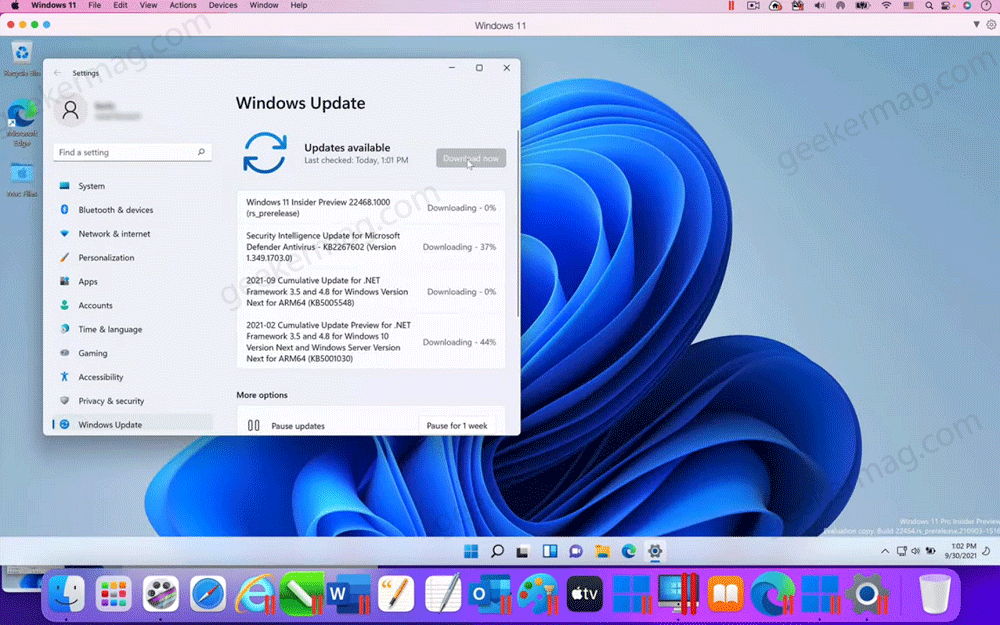Viewport: 1000px width, 625px height.
Task: Open the Paint app in the Dock
Action: (x=537, y=593)
